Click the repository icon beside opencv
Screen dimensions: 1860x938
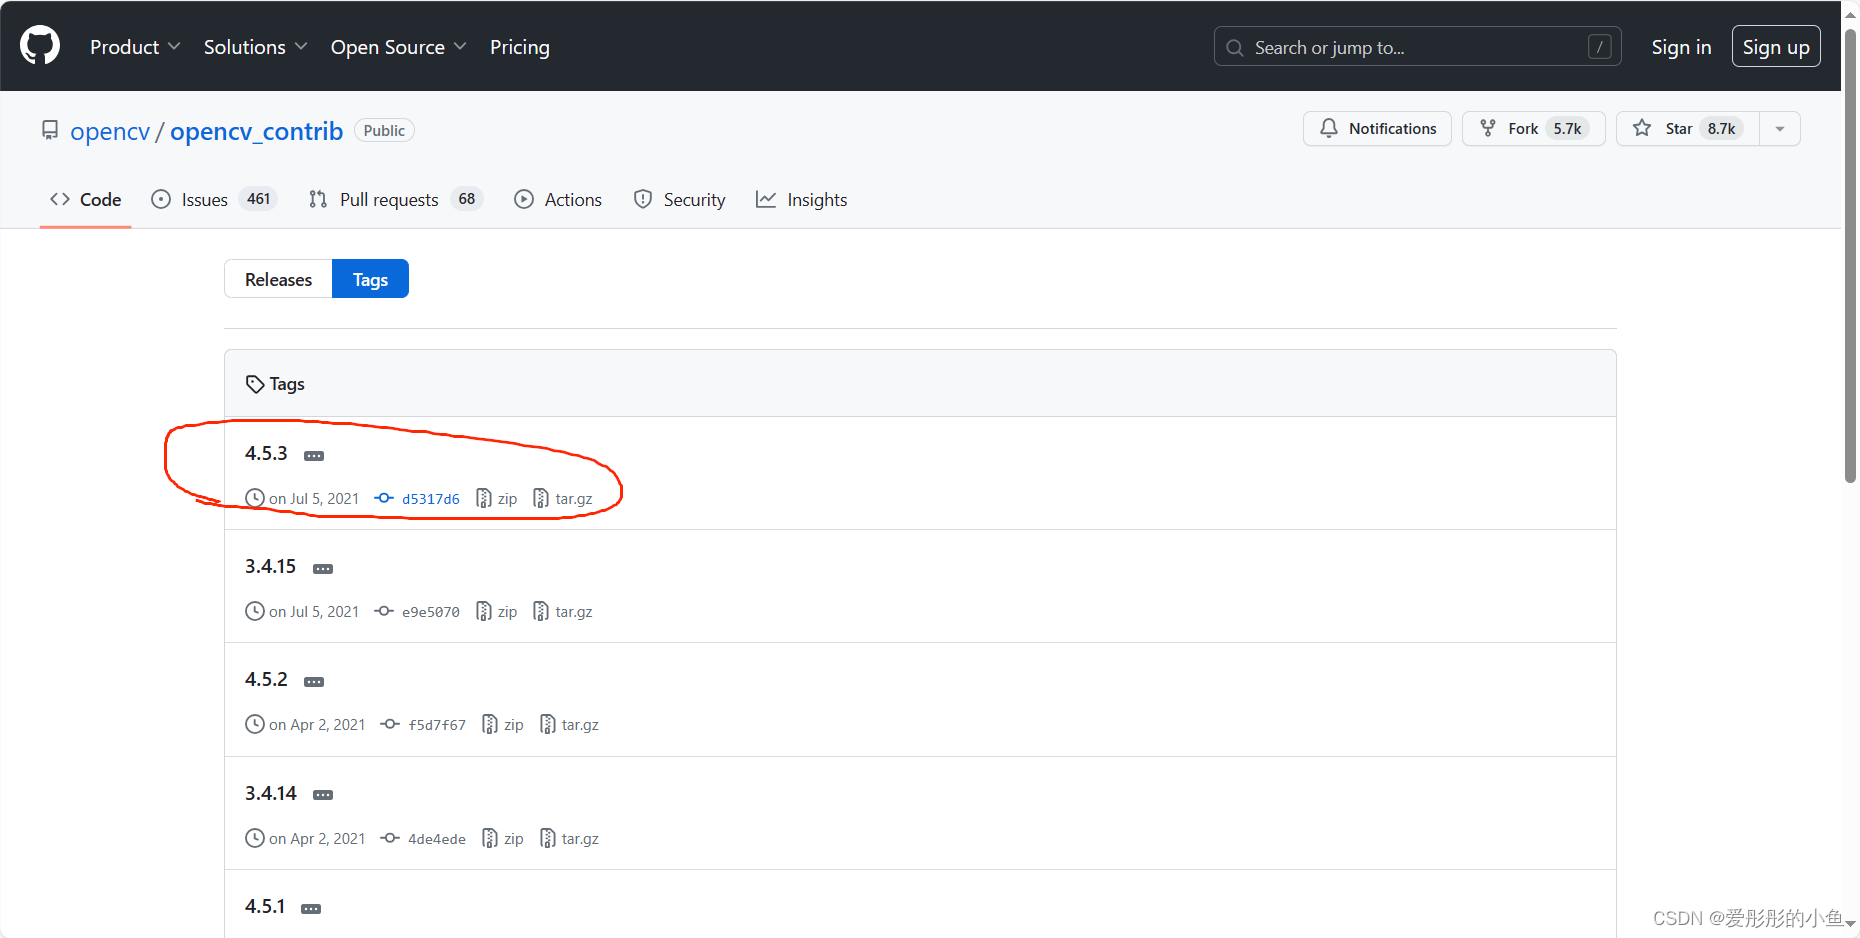(x=50, y=130)
